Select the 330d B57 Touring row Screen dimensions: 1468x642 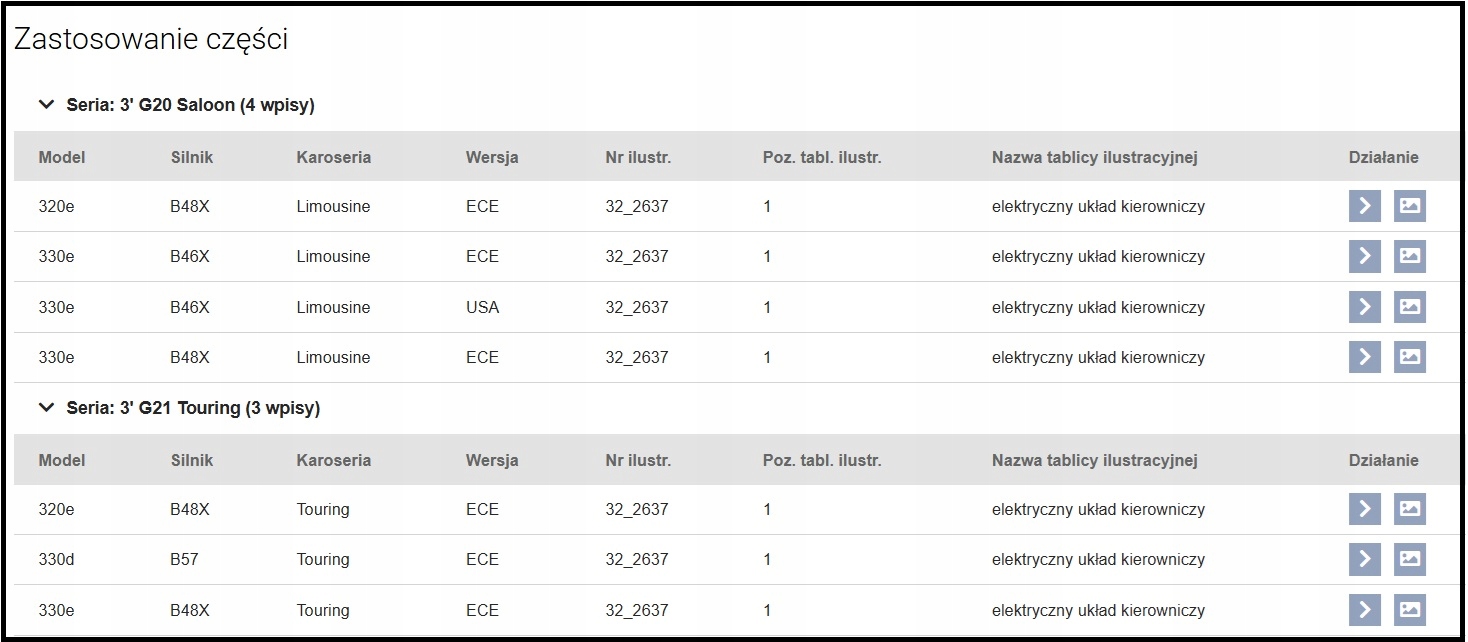[600, 559]
